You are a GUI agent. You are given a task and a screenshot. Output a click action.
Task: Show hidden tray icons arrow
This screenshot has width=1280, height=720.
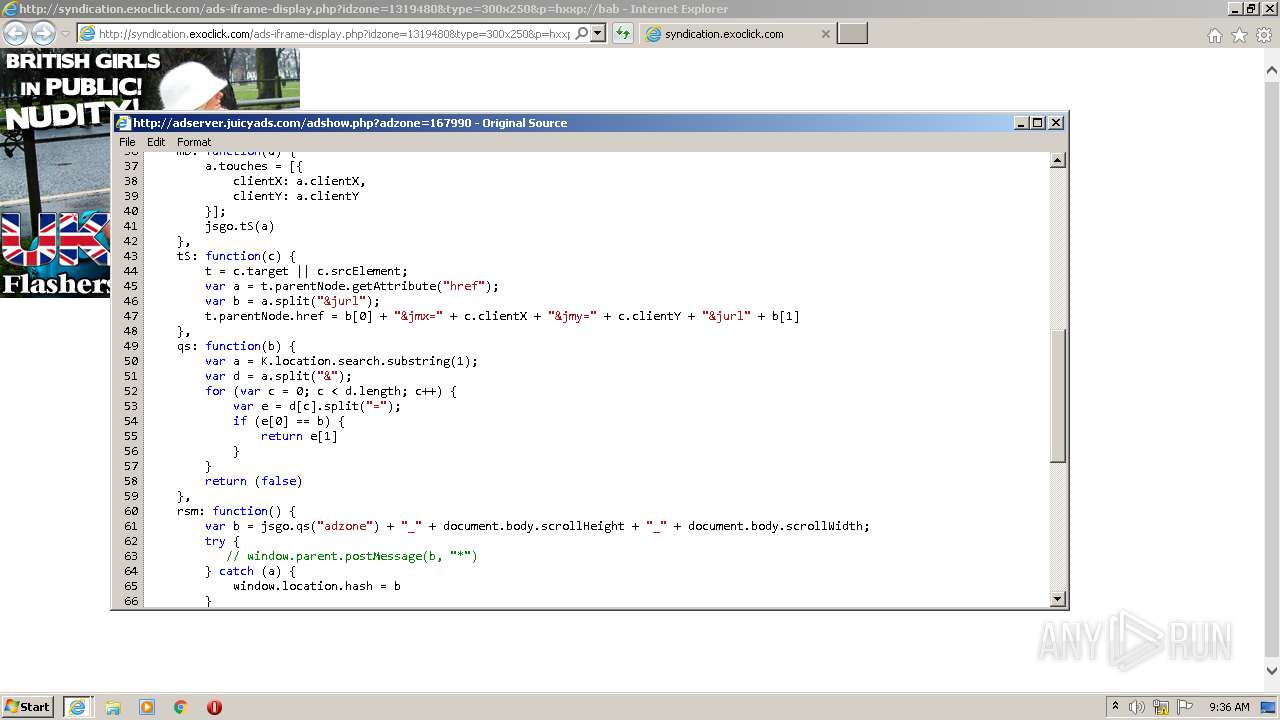[1115, 706]
